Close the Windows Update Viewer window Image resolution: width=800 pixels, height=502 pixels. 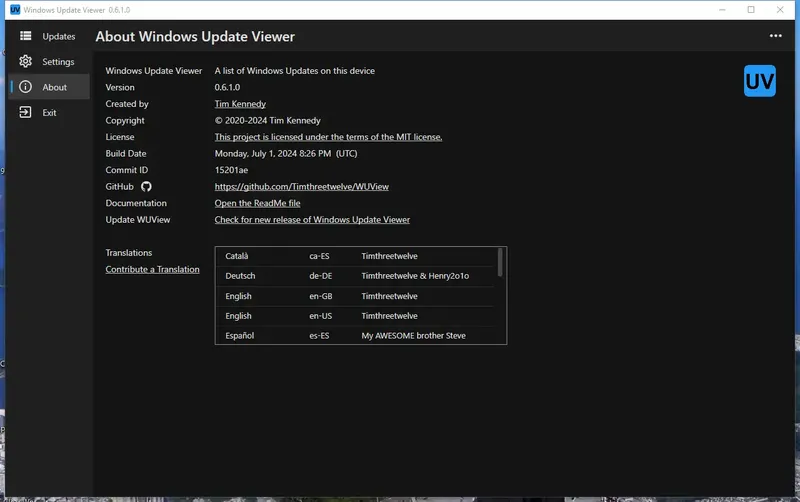780,10
